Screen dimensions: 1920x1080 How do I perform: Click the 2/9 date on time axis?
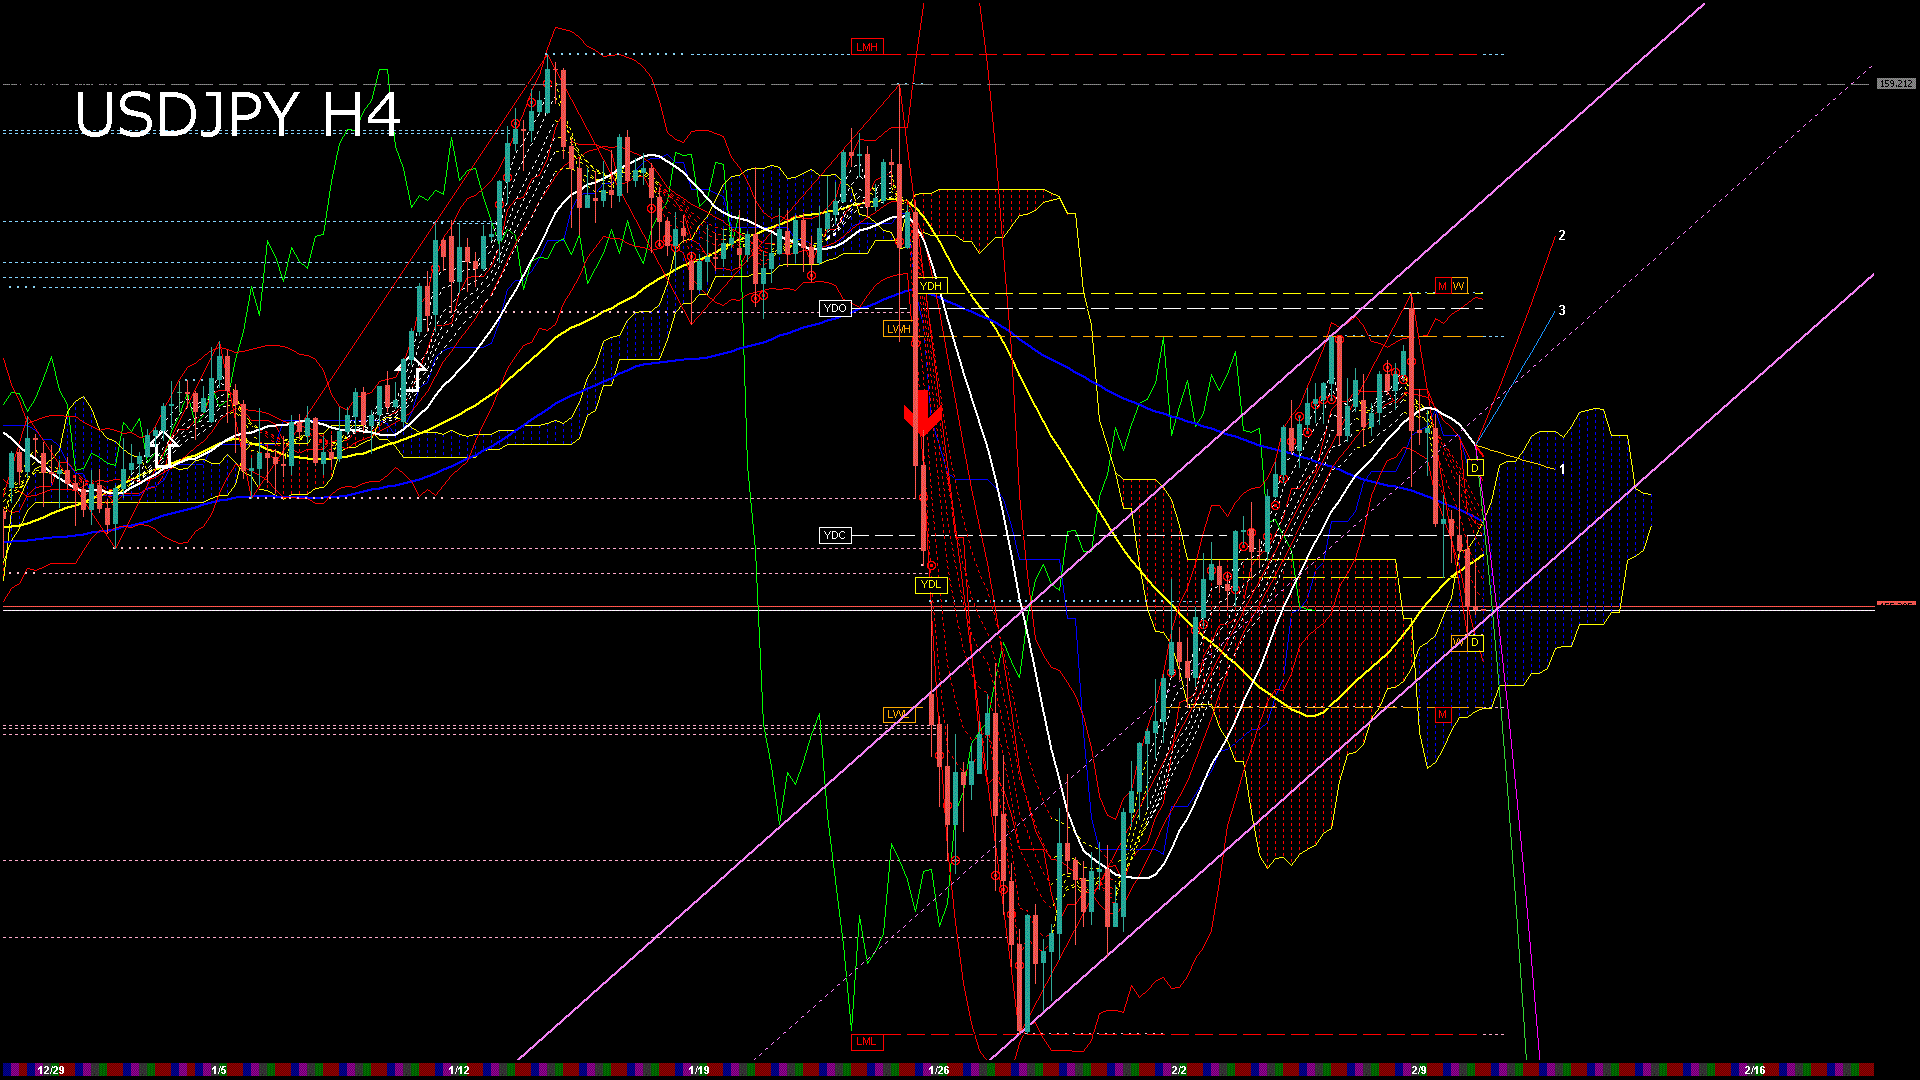point(1418,1070)
